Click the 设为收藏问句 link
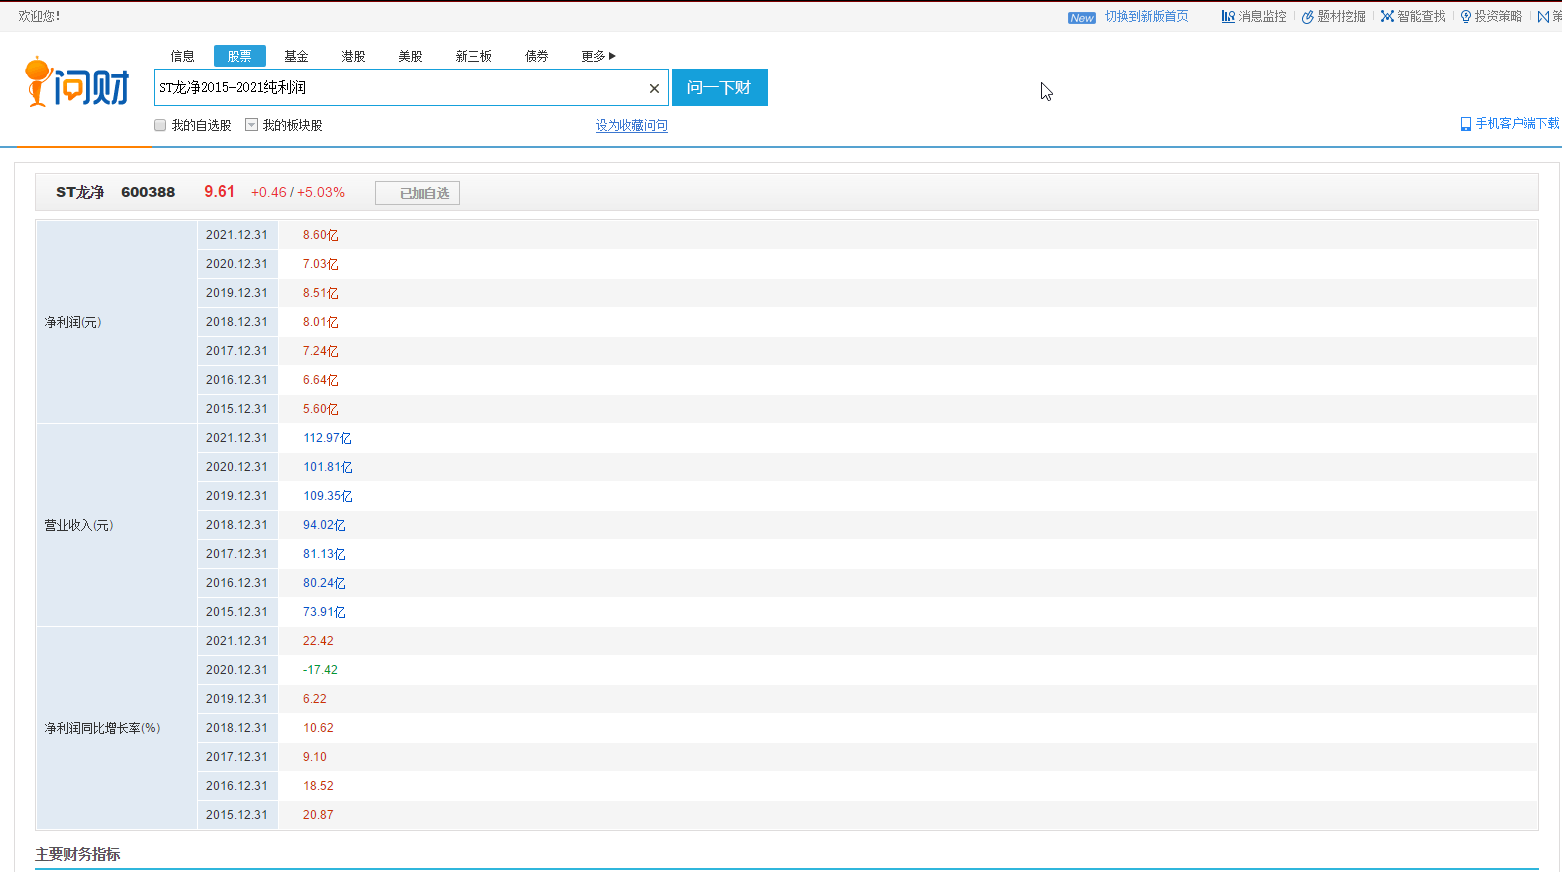The width and height of the screenshot is (1562, 872). pyautogui.click(x=631, y=125)
